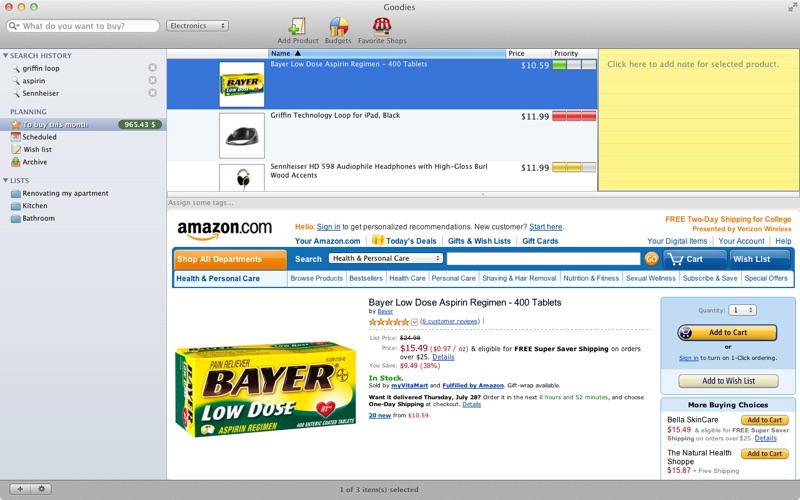Set priority bar for Sennheiser HD 598 row

574,167
